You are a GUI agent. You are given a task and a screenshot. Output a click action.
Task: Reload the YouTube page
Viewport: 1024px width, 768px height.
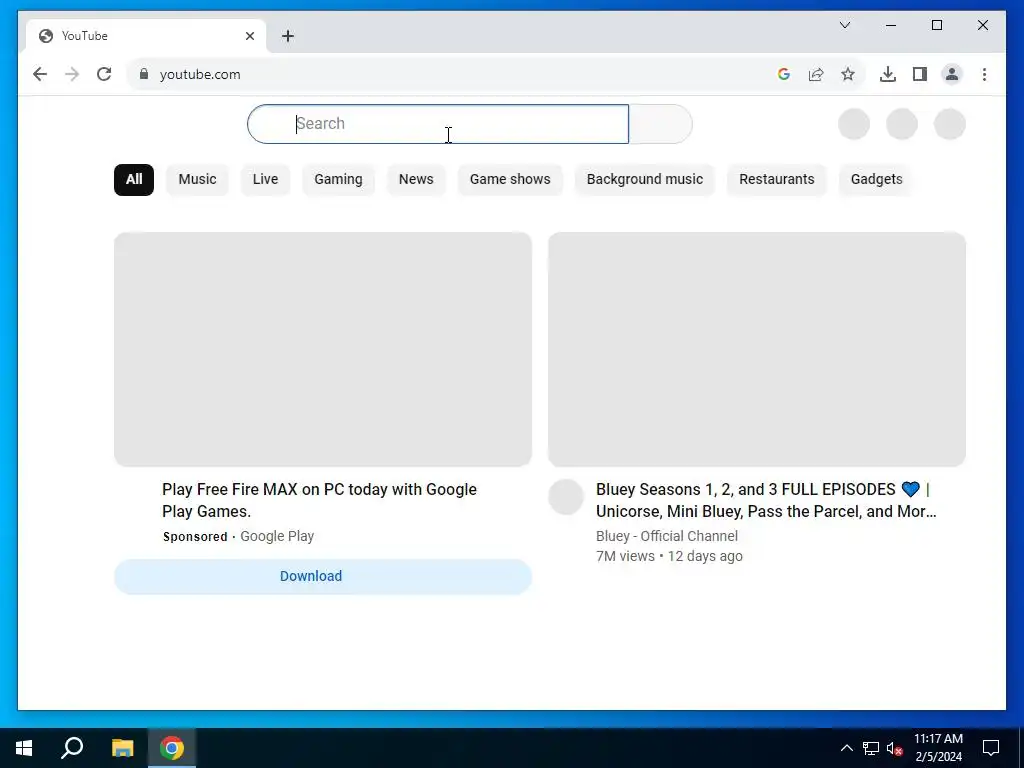click(104, 74)
